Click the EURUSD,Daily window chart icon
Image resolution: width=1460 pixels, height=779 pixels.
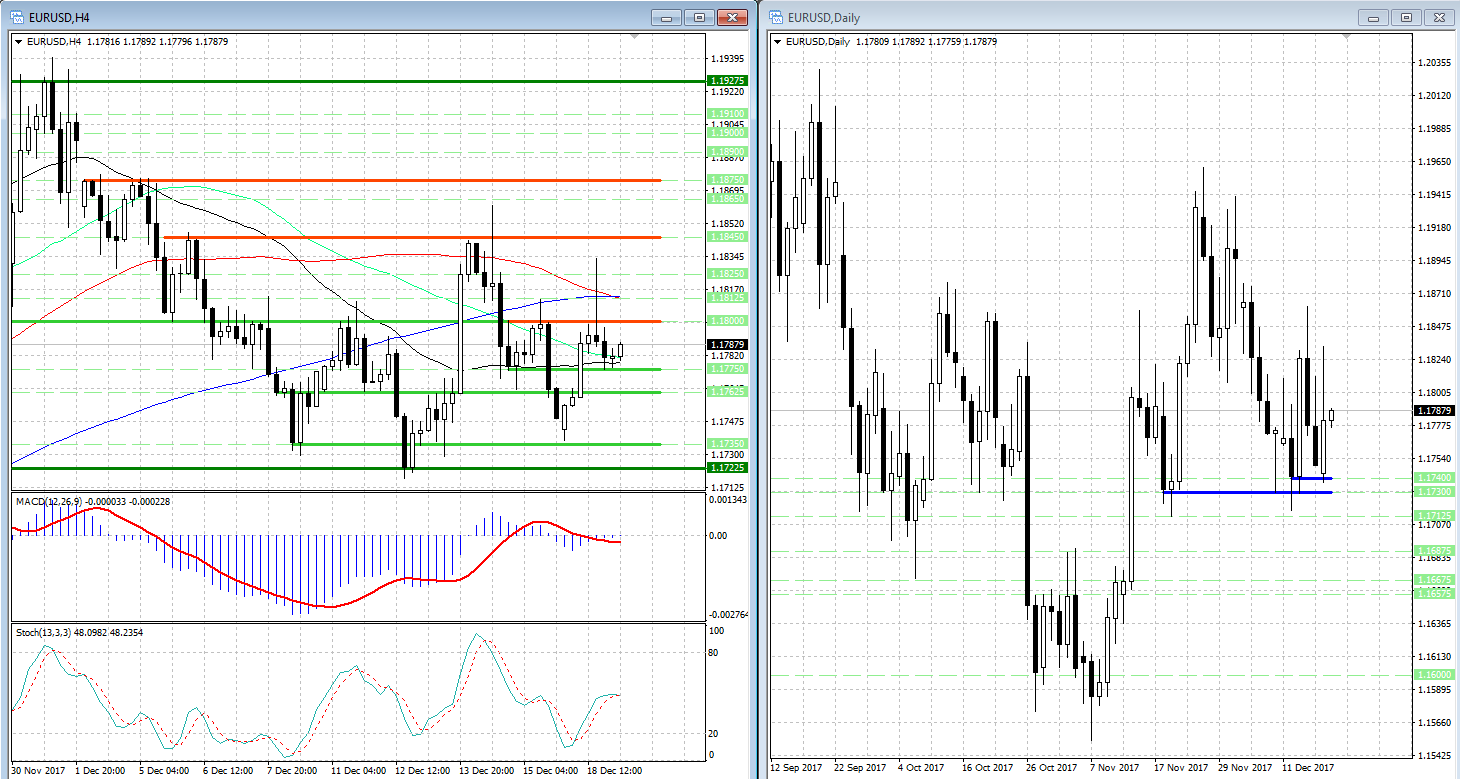point(775,17)
